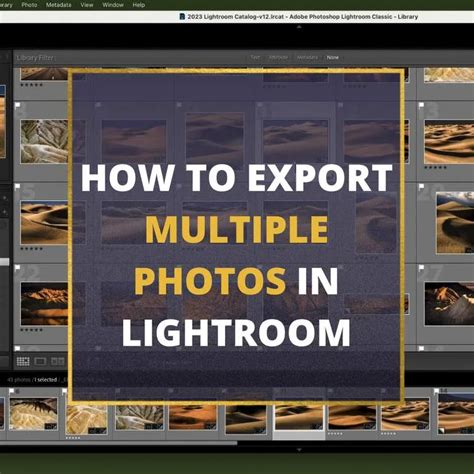Click star rating under right rippled dunes photo
Image resolution: width=474 pixels, height=474 pixels.
[x=436, y=168]
